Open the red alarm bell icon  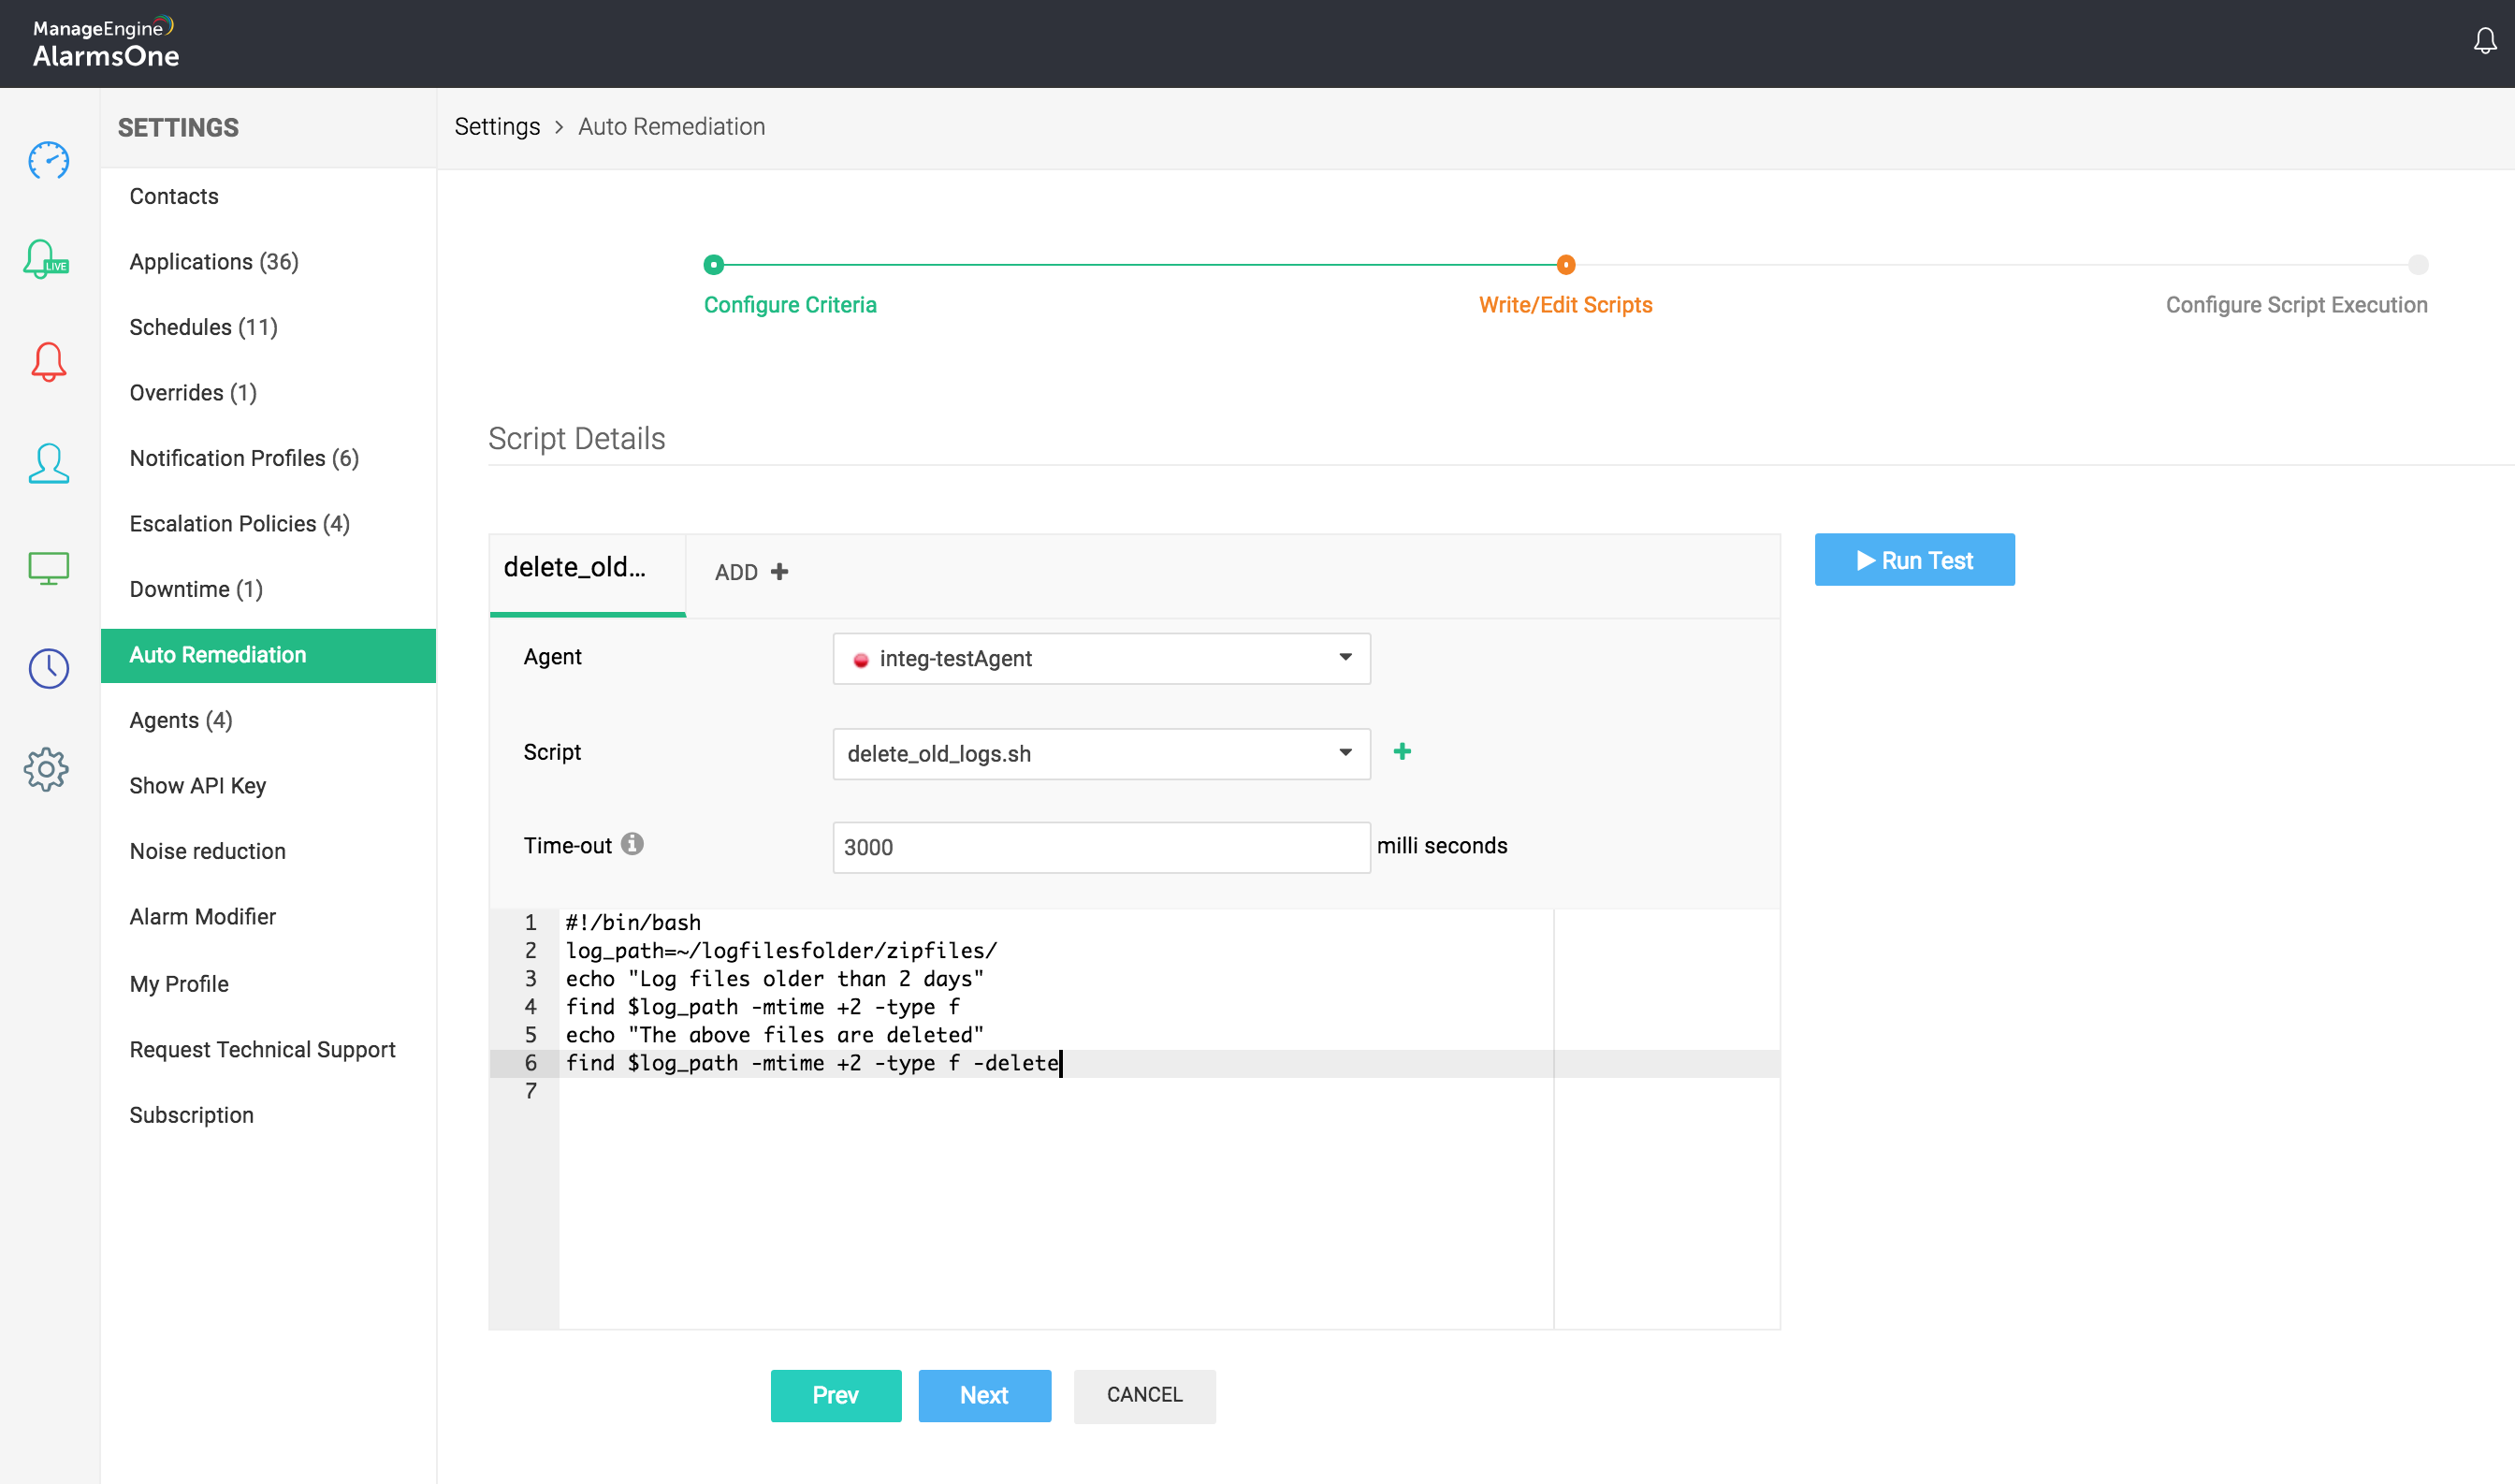point(48,362)
